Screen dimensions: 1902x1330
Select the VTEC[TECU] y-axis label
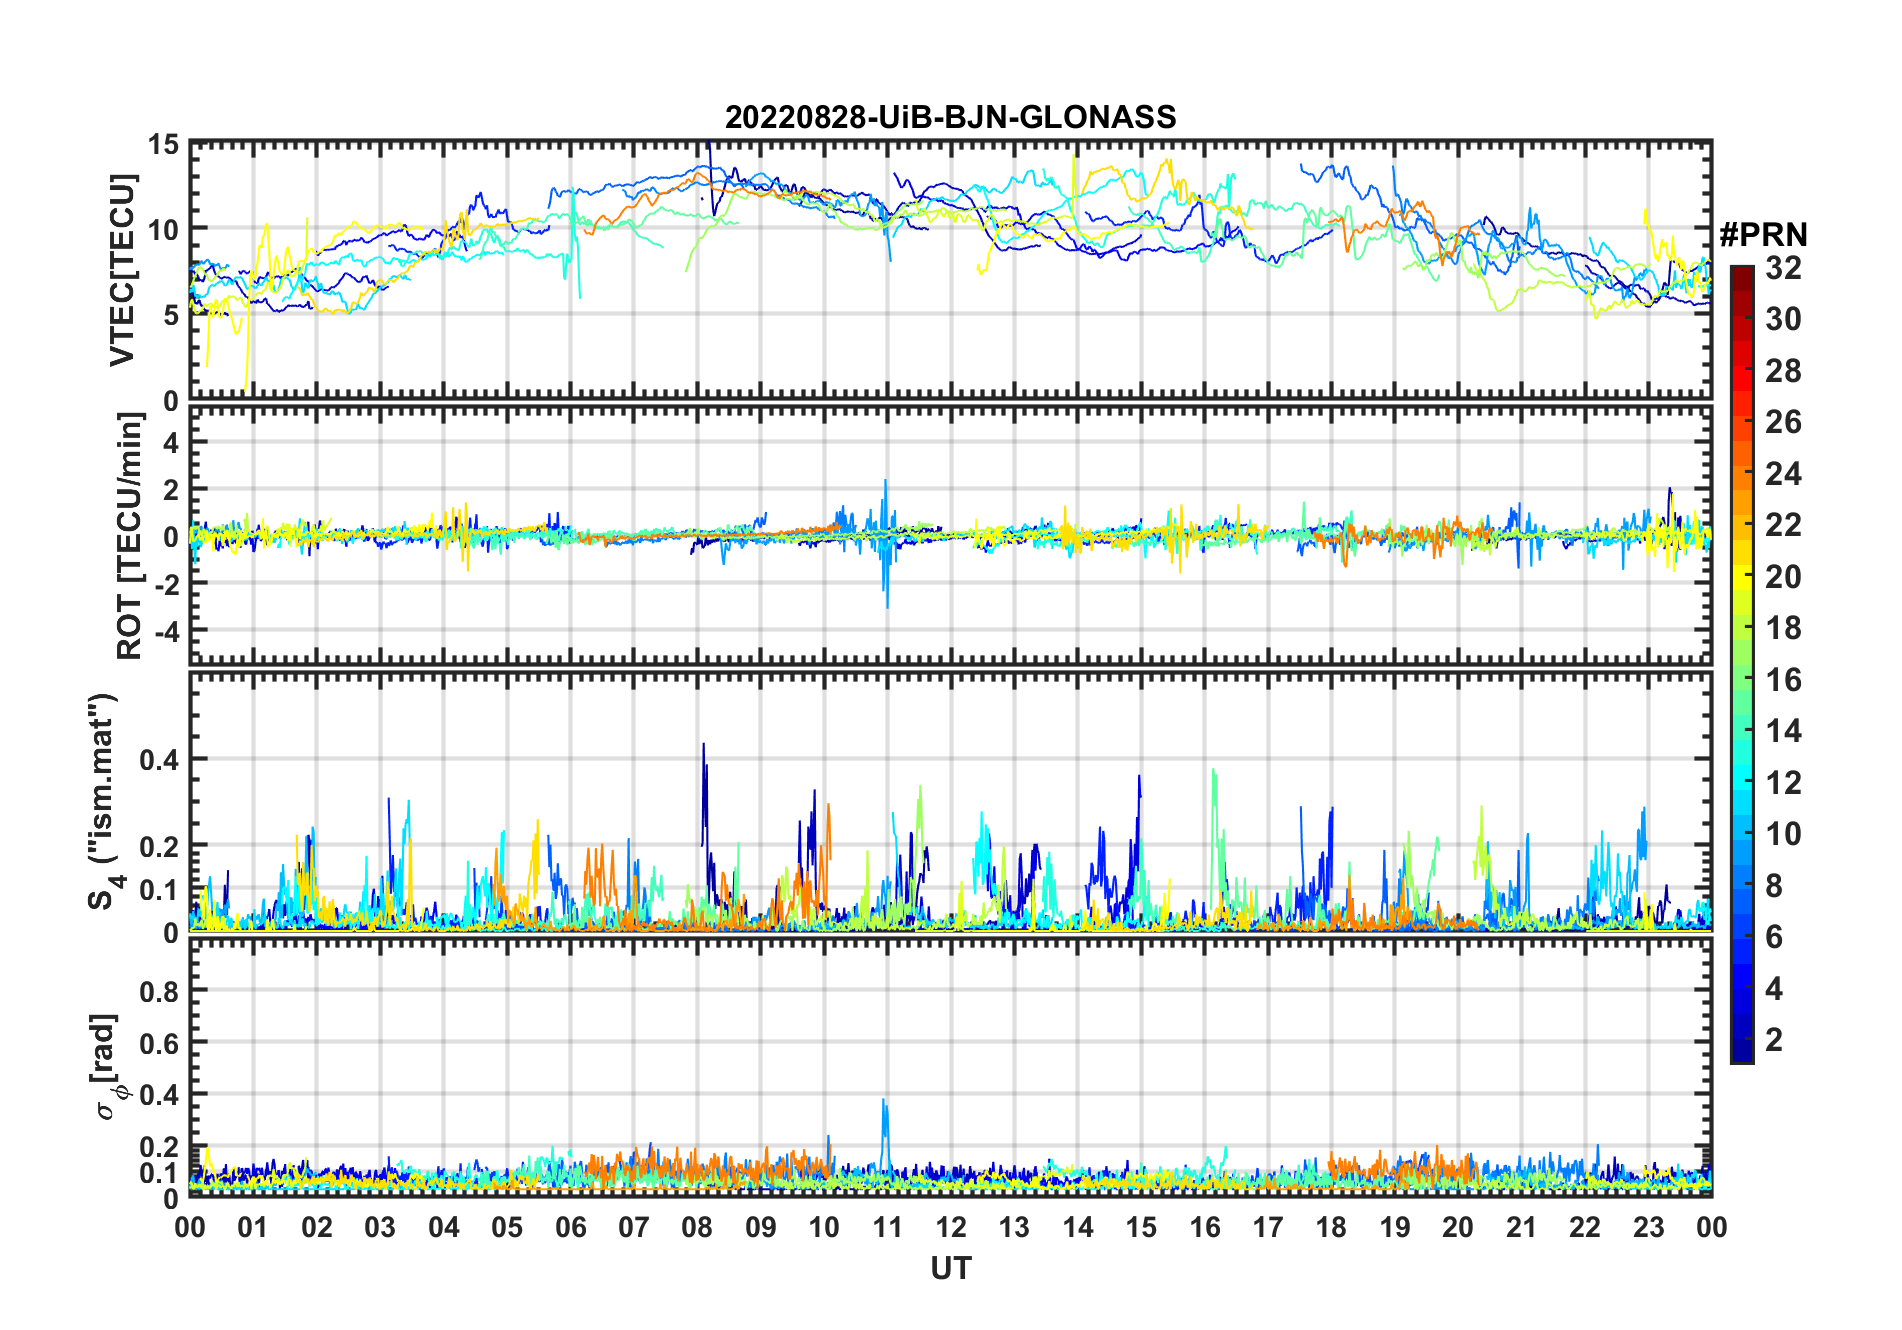122,270
